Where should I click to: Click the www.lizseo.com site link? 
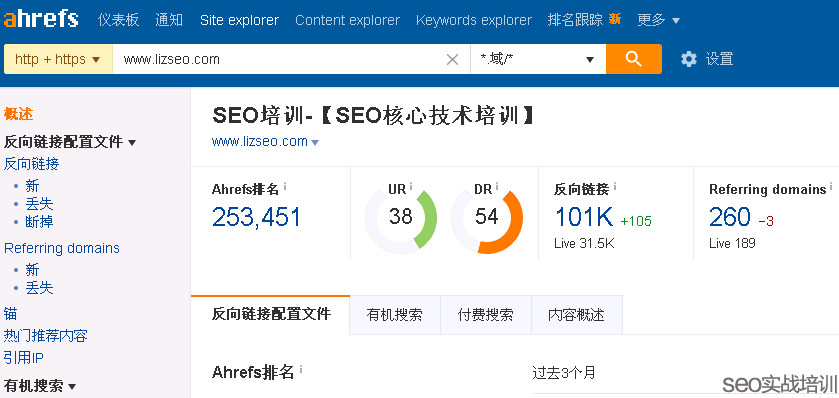click(x=260, y=142)
